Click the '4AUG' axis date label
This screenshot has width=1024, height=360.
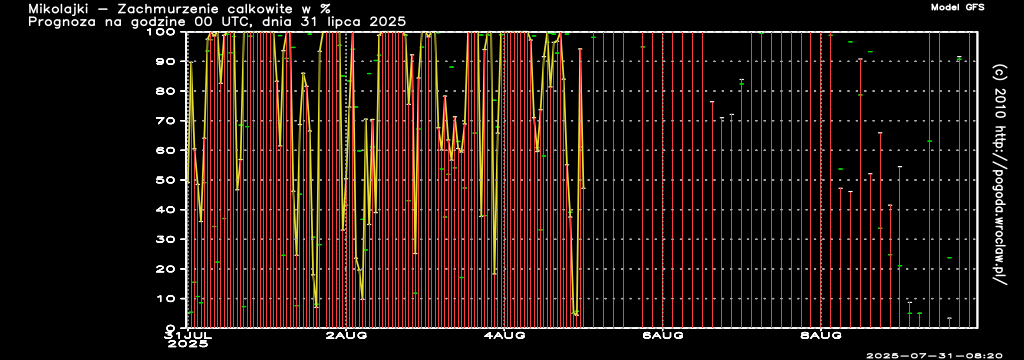(x=505, y=336)
